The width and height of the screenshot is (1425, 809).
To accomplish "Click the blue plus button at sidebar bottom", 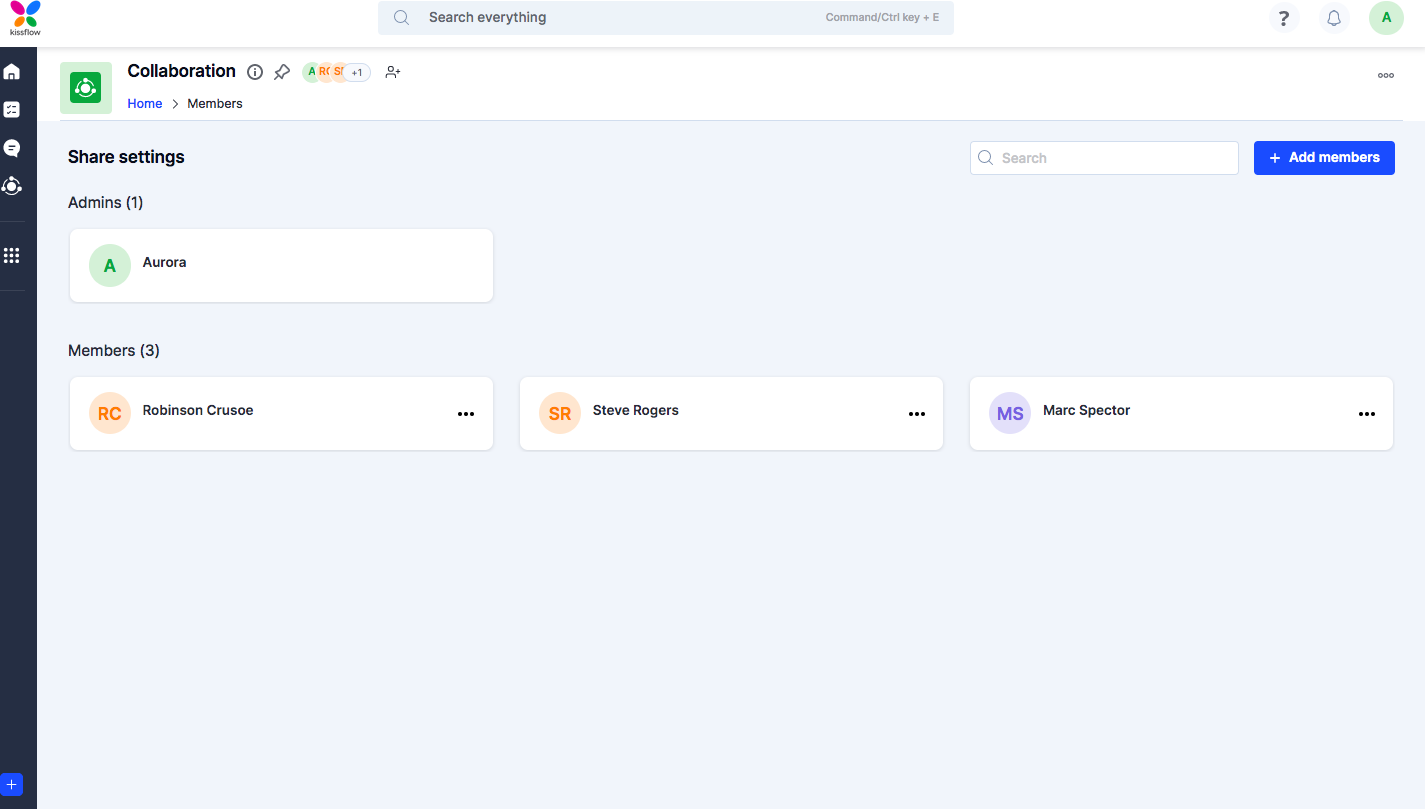I will (12, 785).
